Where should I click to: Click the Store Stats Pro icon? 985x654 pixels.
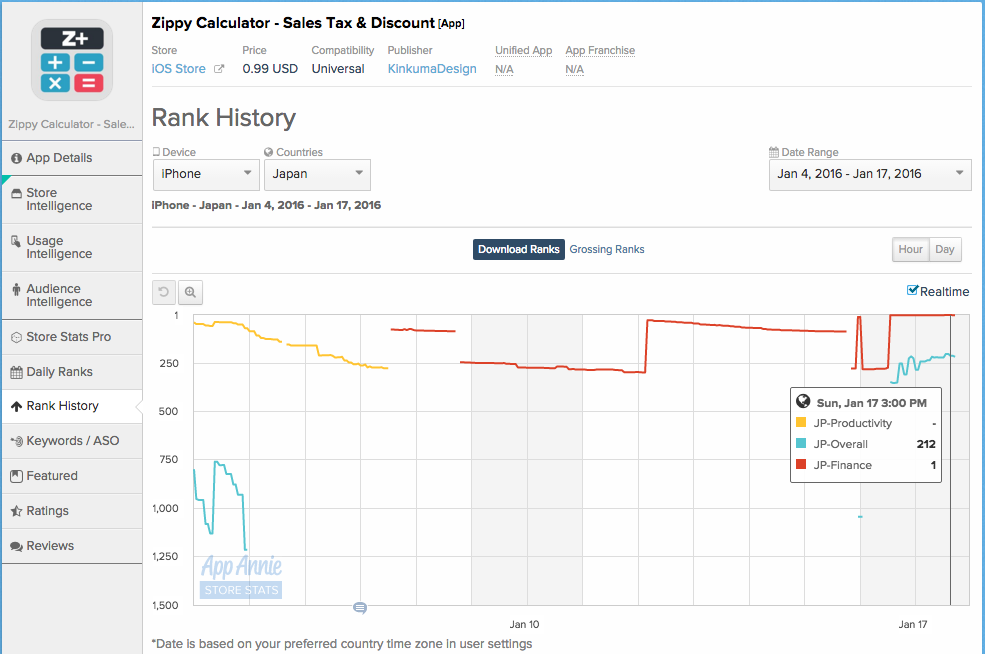(16, 337)
